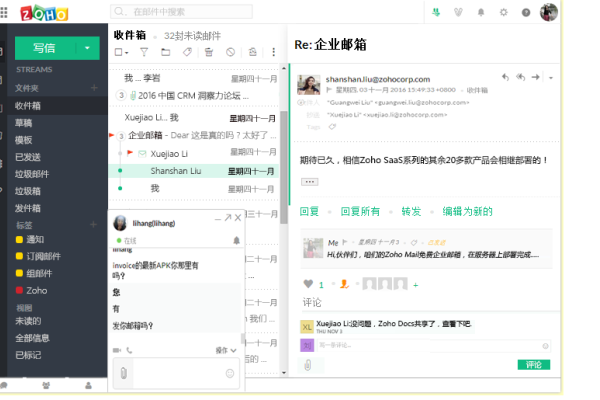Select the yellow 订阅邮件 tag
The image size is (600, 400).
pyautogui.click(x=38, y=256)
